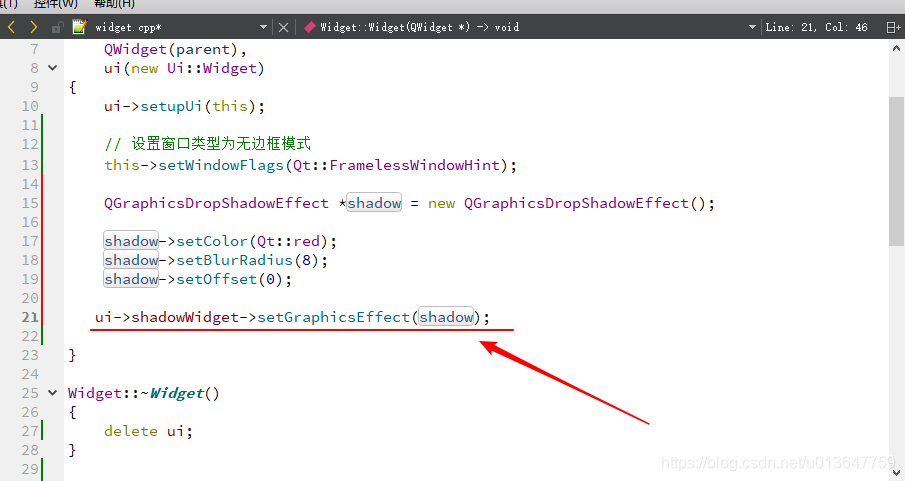The image size is (905, 481).
Task: Click line number 27 in the gutter
Action: [30, 431]
